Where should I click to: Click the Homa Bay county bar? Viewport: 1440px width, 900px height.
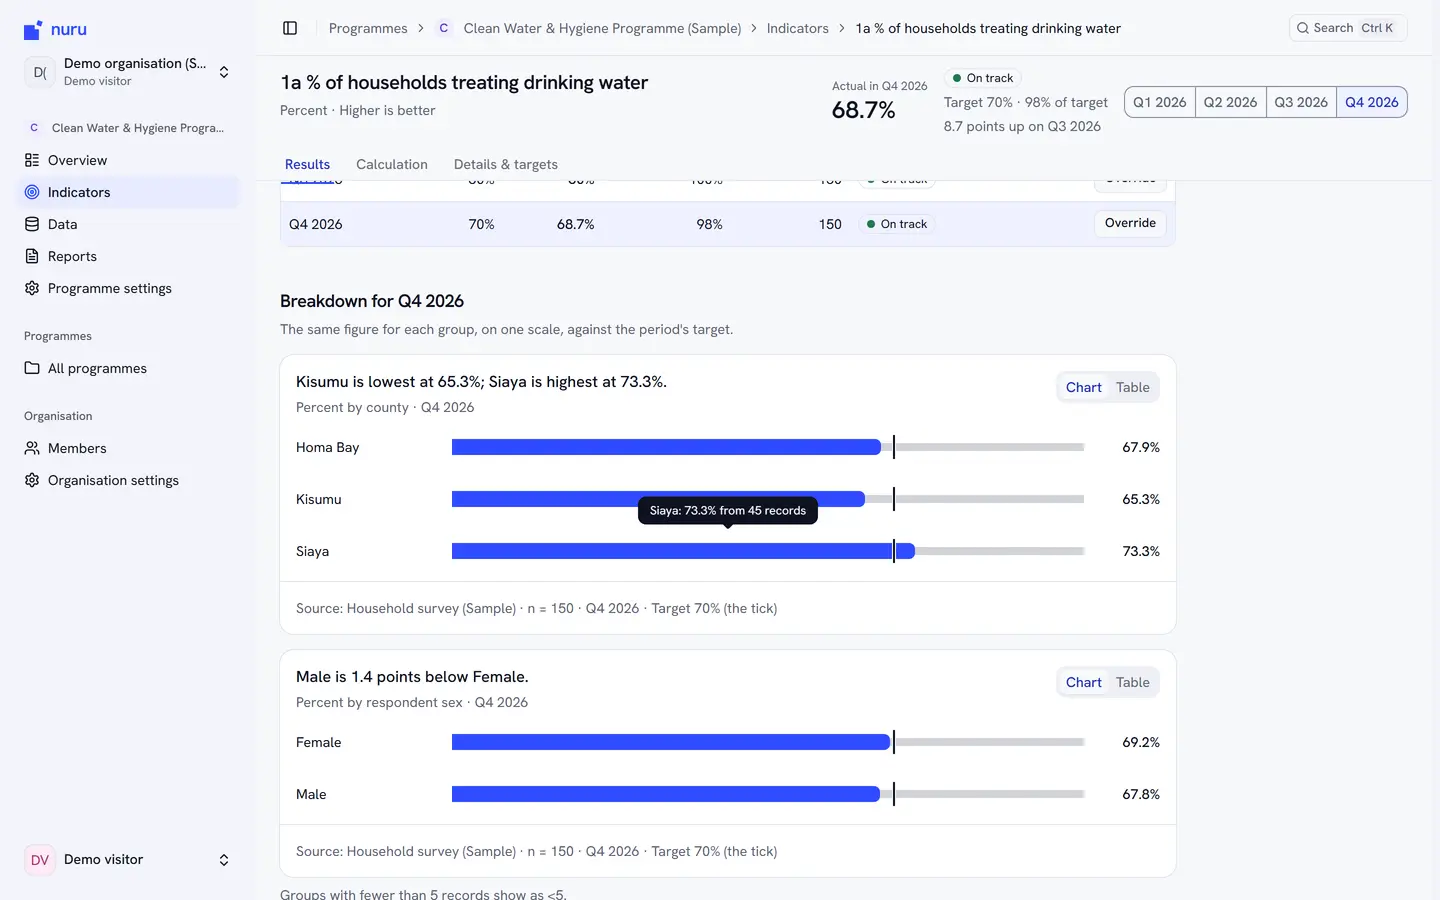(666, 447)
